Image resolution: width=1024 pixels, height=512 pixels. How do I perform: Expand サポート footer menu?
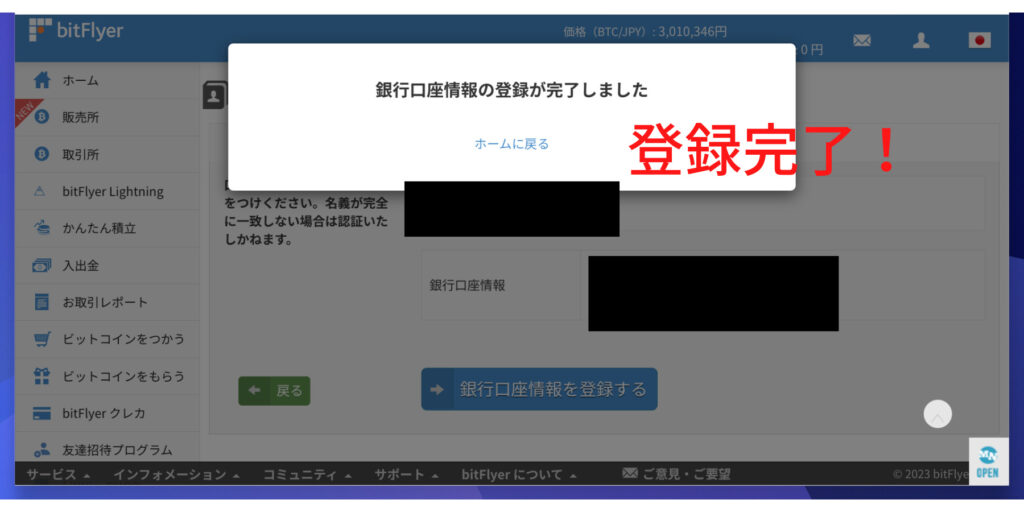pyautogui.click(x=406, y=474)
